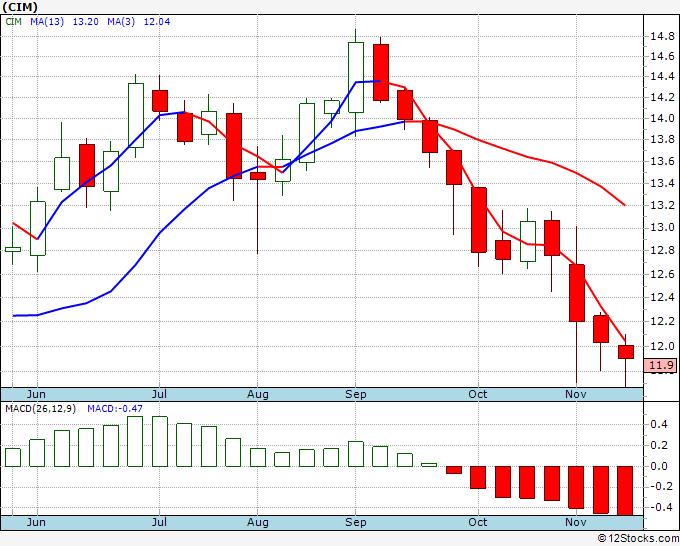Click Sep on the MACD panel time axis

coord(356,523)
